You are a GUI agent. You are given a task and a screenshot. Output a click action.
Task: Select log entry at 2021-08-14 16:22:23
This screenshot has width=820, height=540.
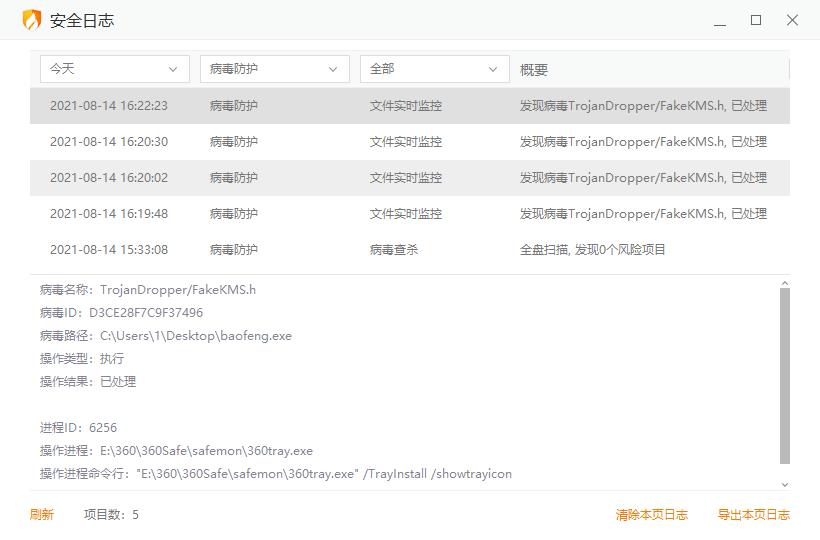(x=409, y=106)
